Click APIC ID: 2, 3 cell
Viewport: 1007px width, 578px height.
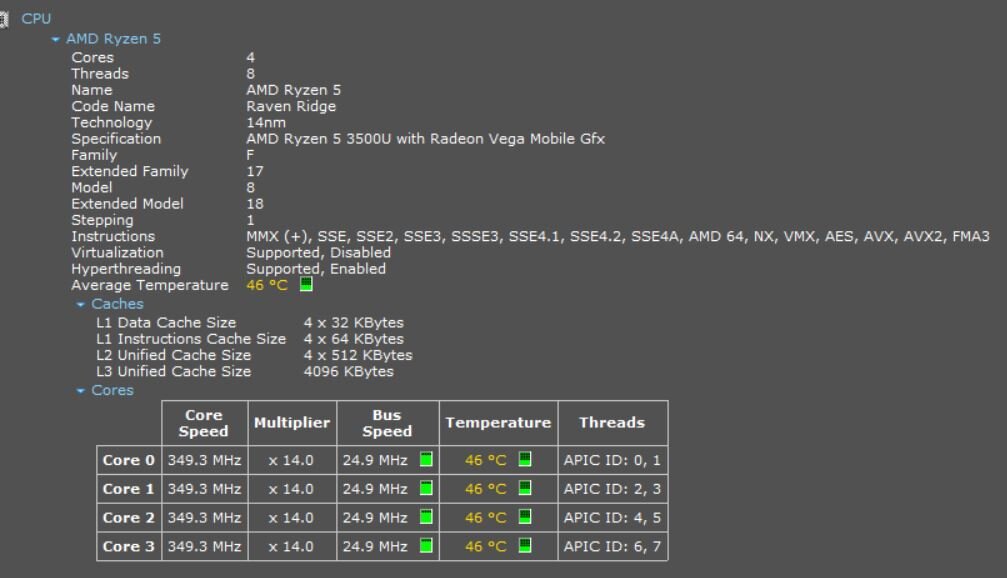(x=612, y=489)
